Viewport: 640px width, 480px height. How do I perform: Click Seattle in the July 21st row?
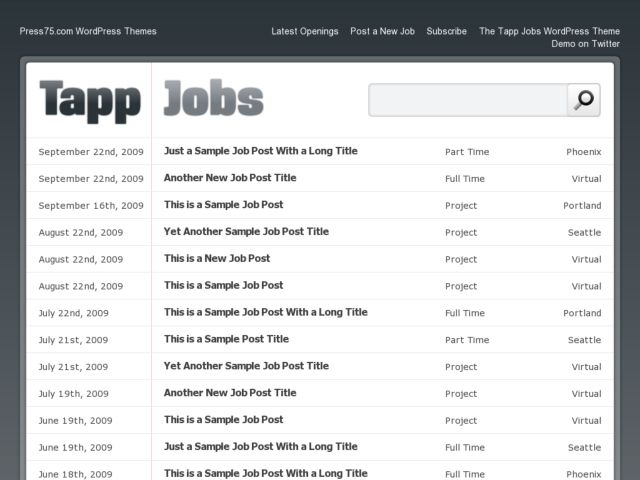584,340
